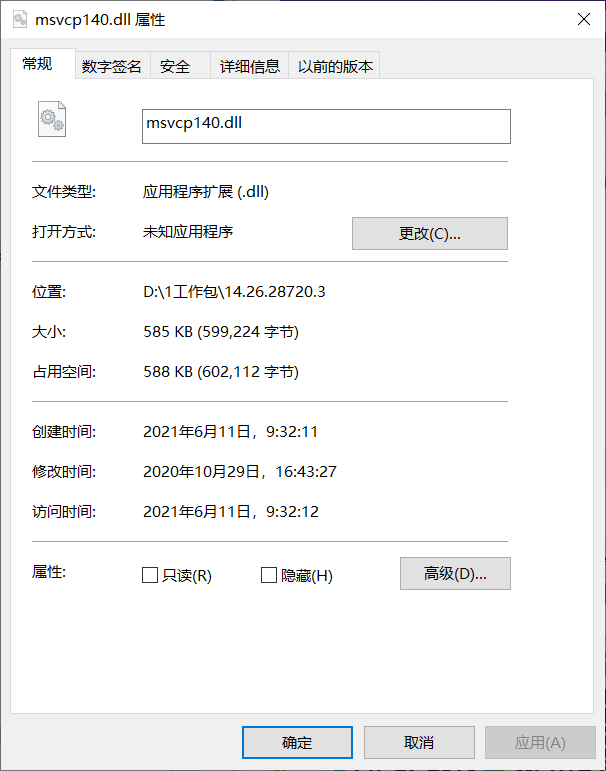Click the 应用(A) button
Screen dimensions: 606x771
pos(540,742)
